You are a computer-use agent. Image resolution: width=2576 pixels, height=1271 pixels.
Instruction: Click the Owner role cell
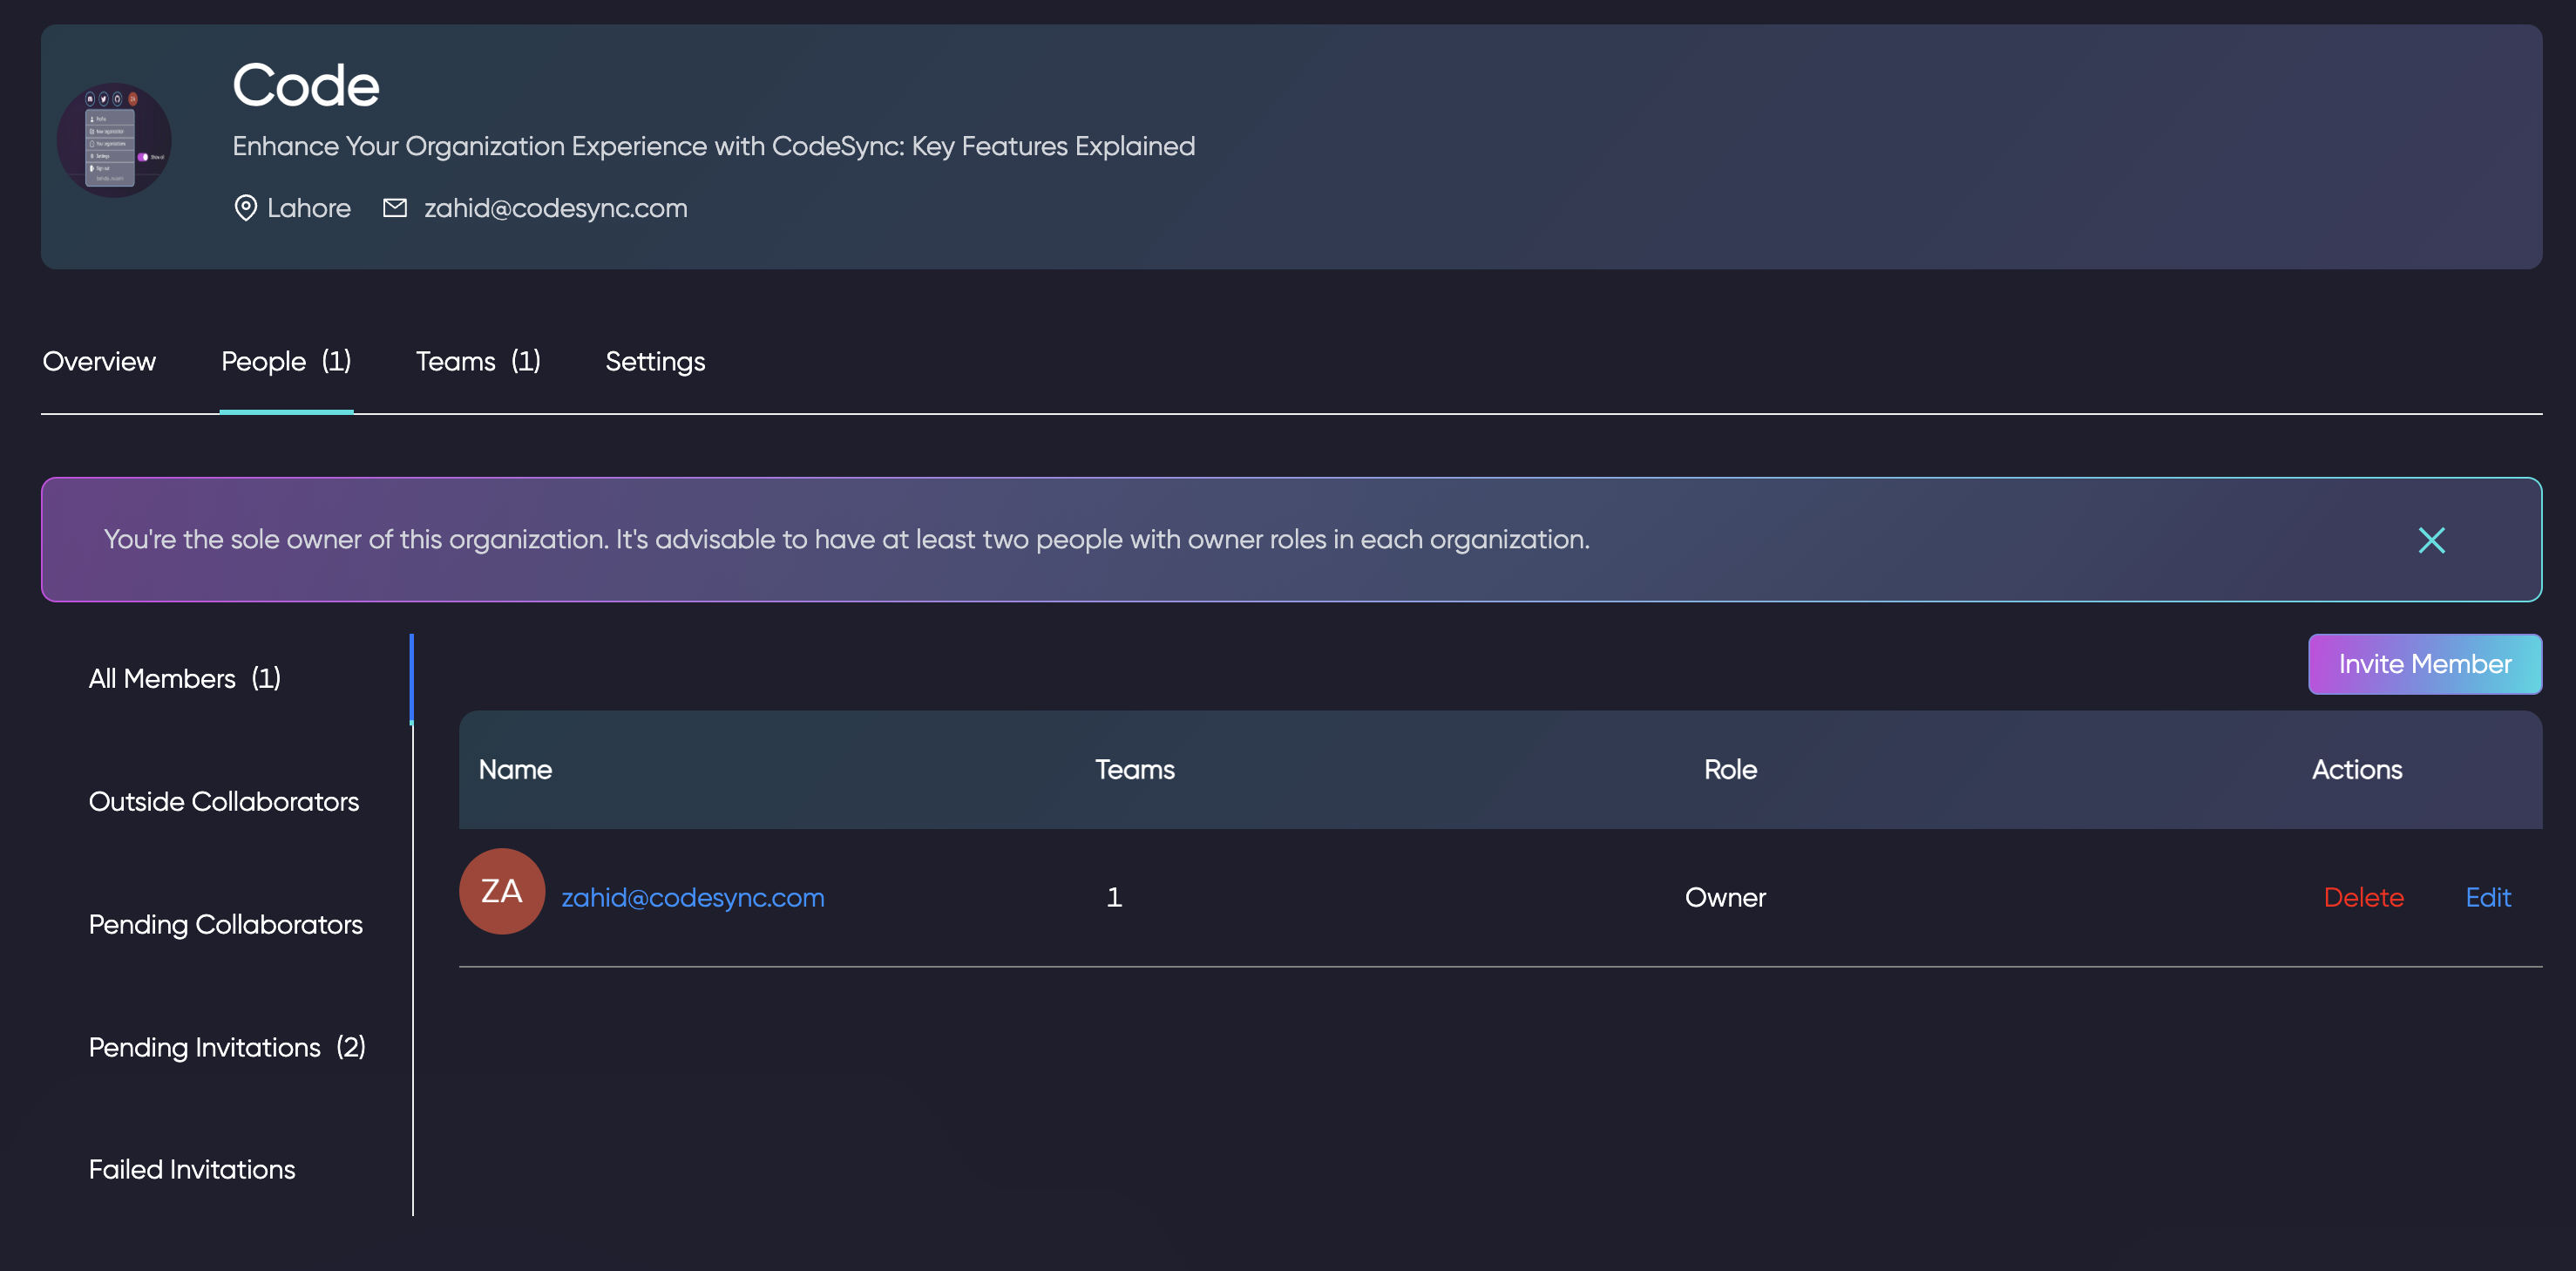tap(1725, 897)
